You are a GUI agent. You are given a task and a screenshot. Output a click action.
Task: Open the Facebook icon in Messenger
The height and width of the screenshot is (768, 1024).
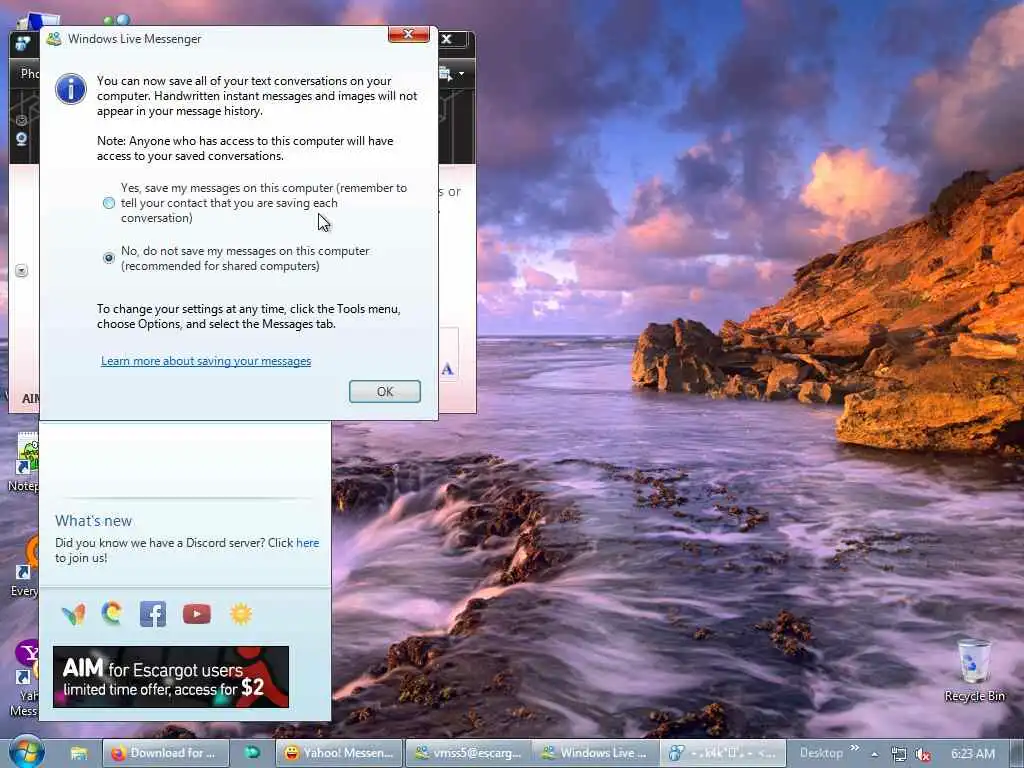click(153, 614)
